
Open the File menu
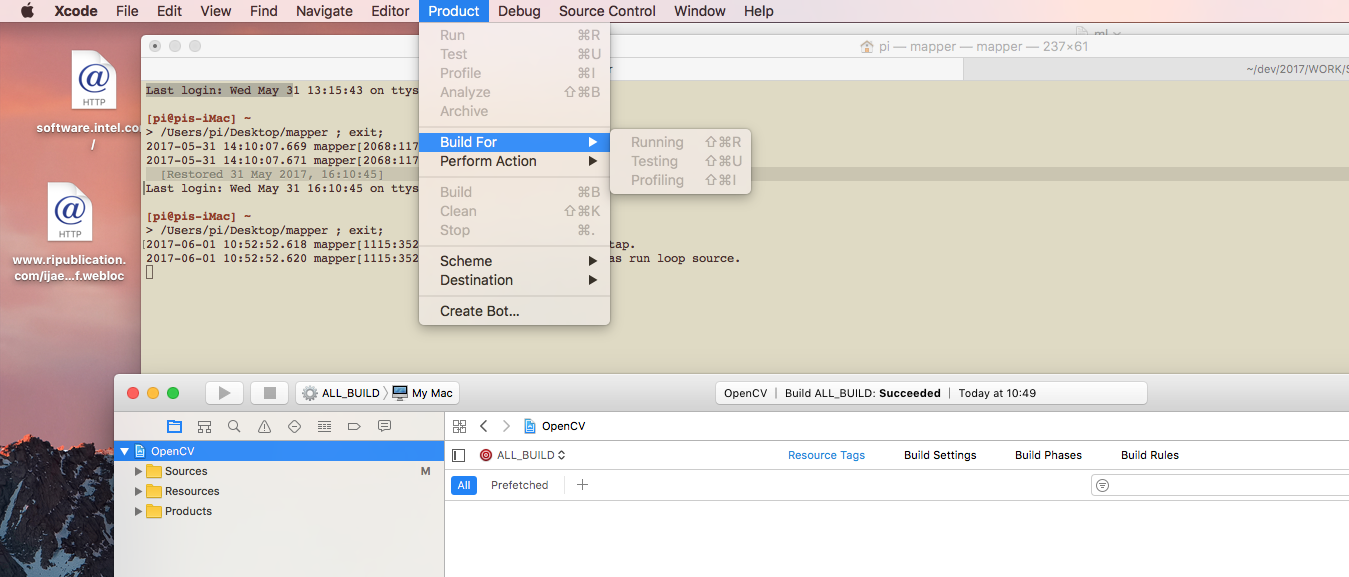127,11
